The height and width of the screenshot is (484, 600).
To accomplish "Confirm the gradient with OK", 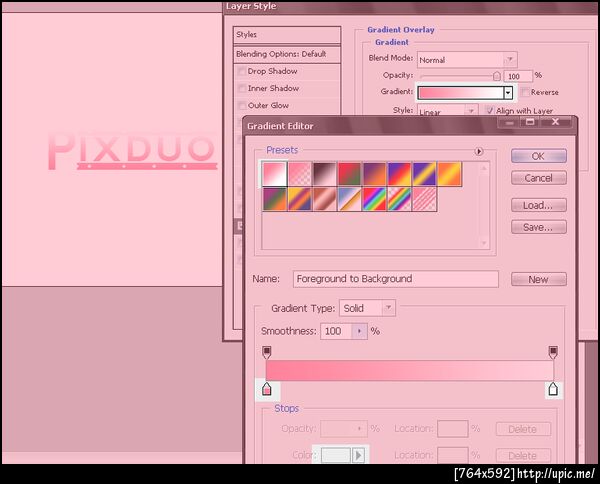I will coord(539,156).
